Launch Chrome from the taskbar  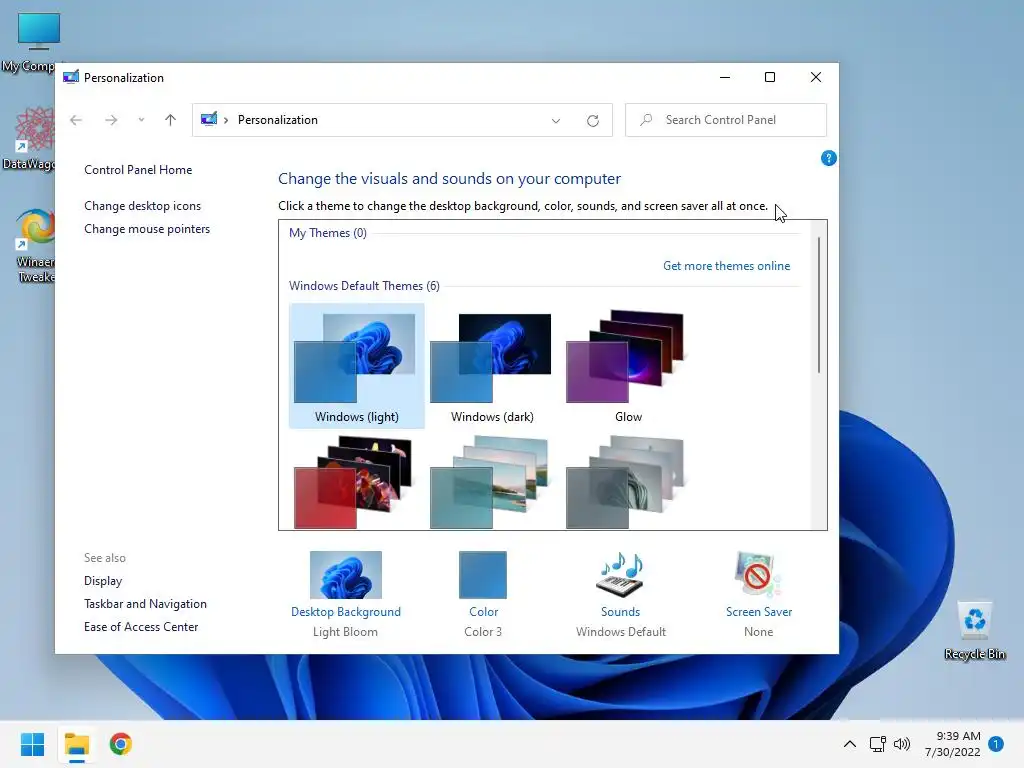click(x=121, y=744)
